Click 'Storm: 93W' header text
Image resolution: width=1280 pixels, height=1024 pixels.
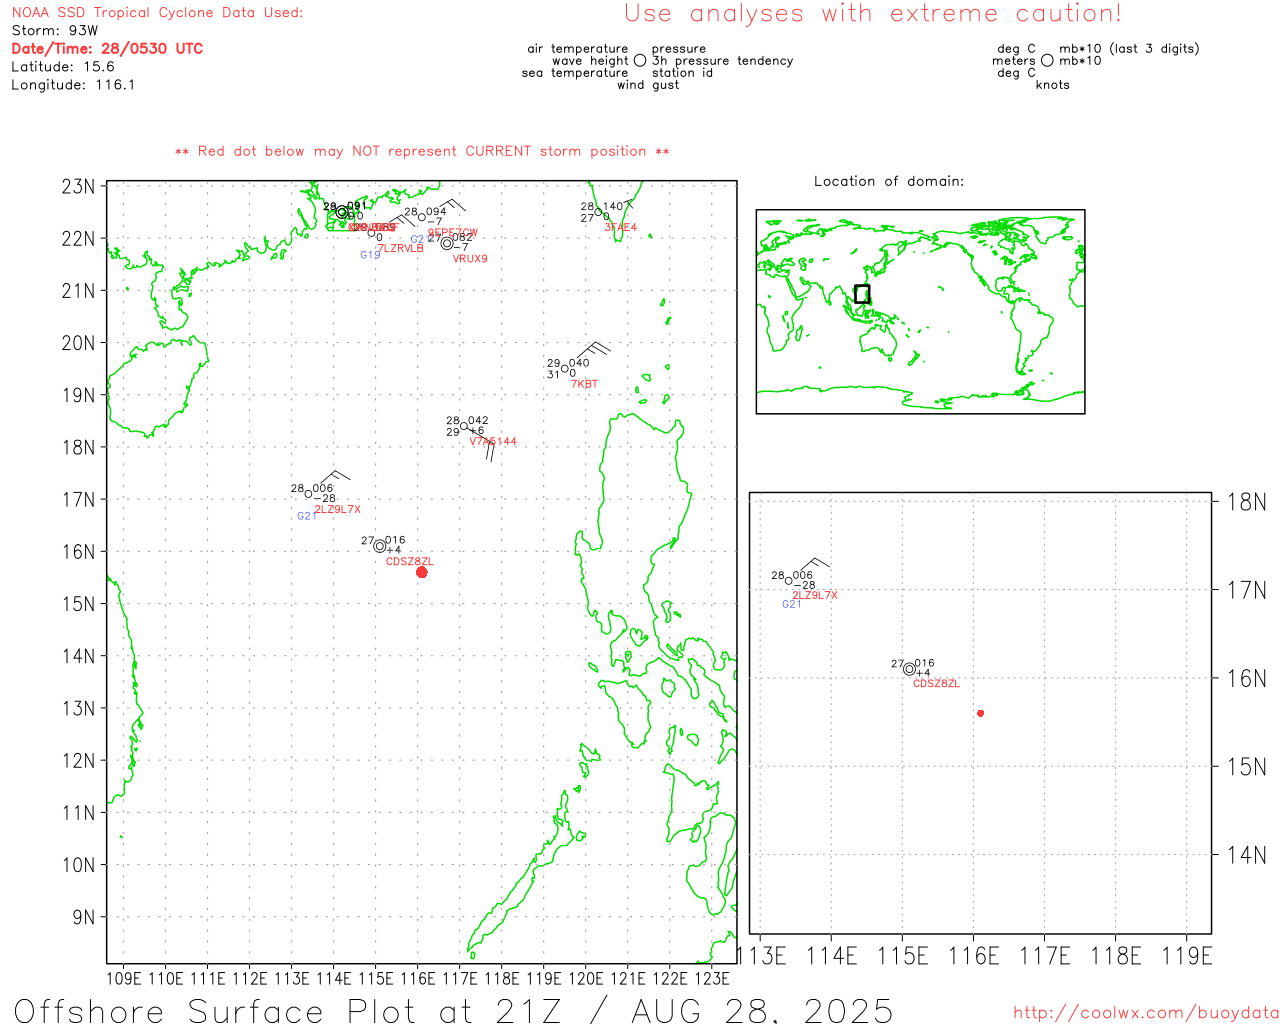[55, 30]
